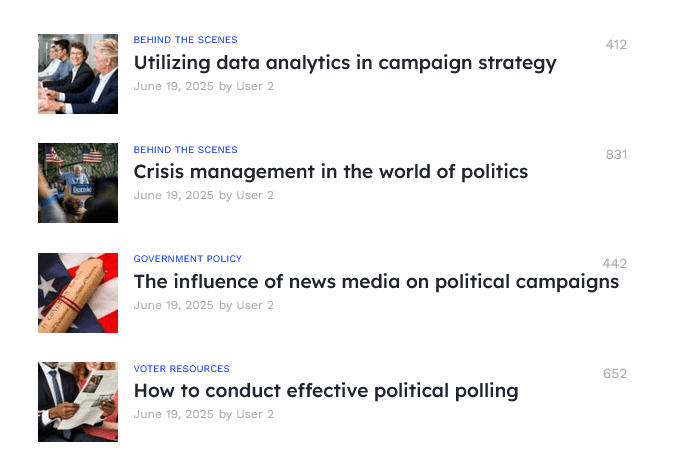This screenshot has width=684, height=476.
Task: Open the newspaper readers thumbnail
Action: pos(78,402)
